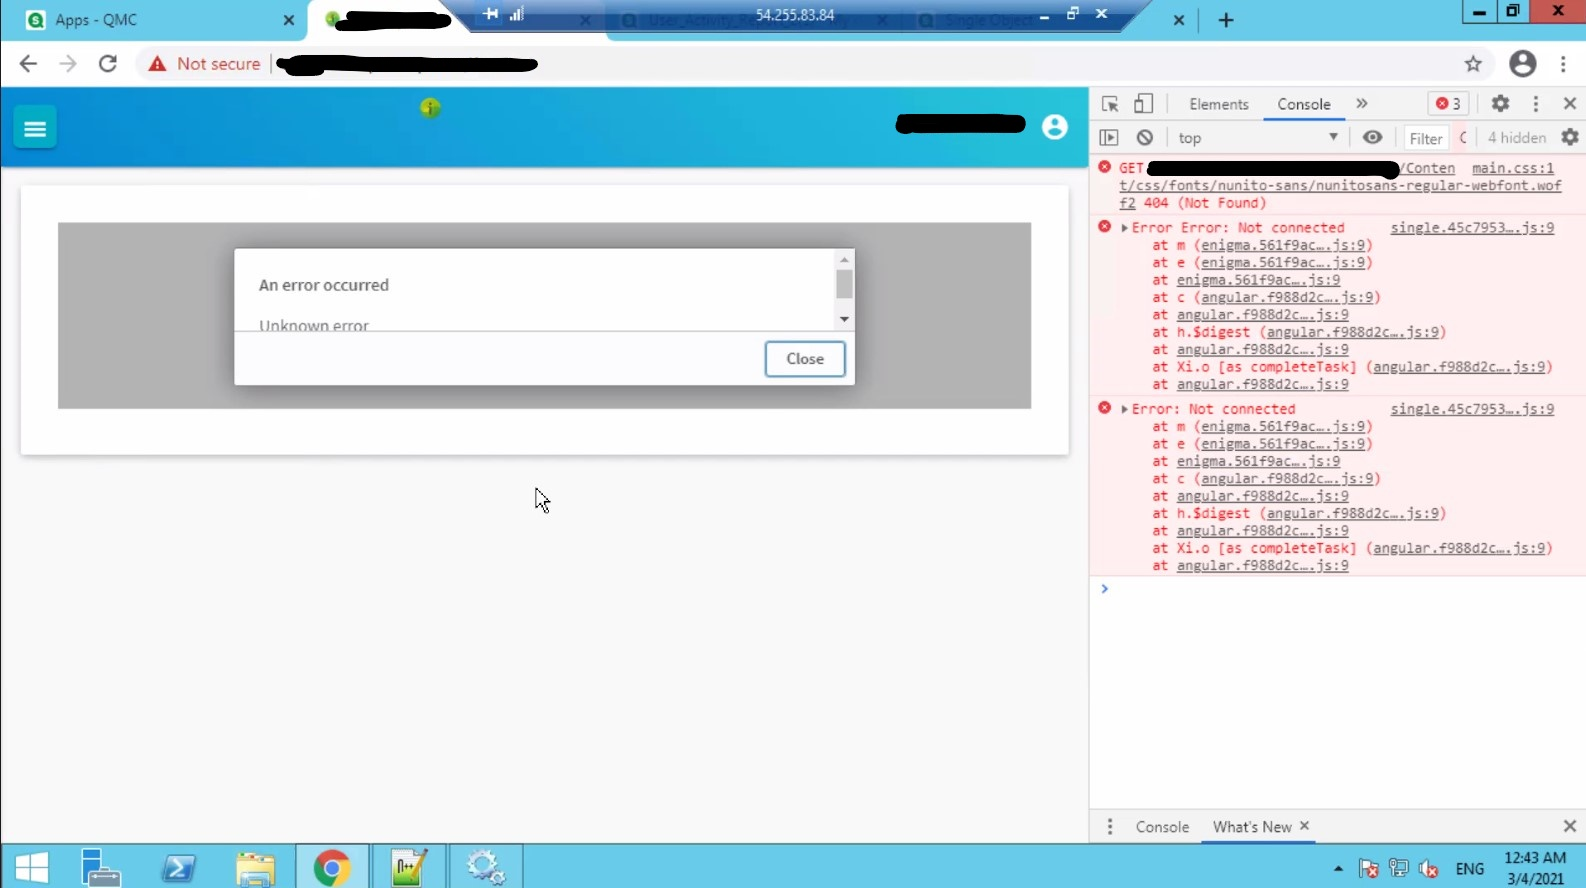The image size is (1586, 888).
Task: Create a live expression with eye icon
Action: (x=1373, y=138)
